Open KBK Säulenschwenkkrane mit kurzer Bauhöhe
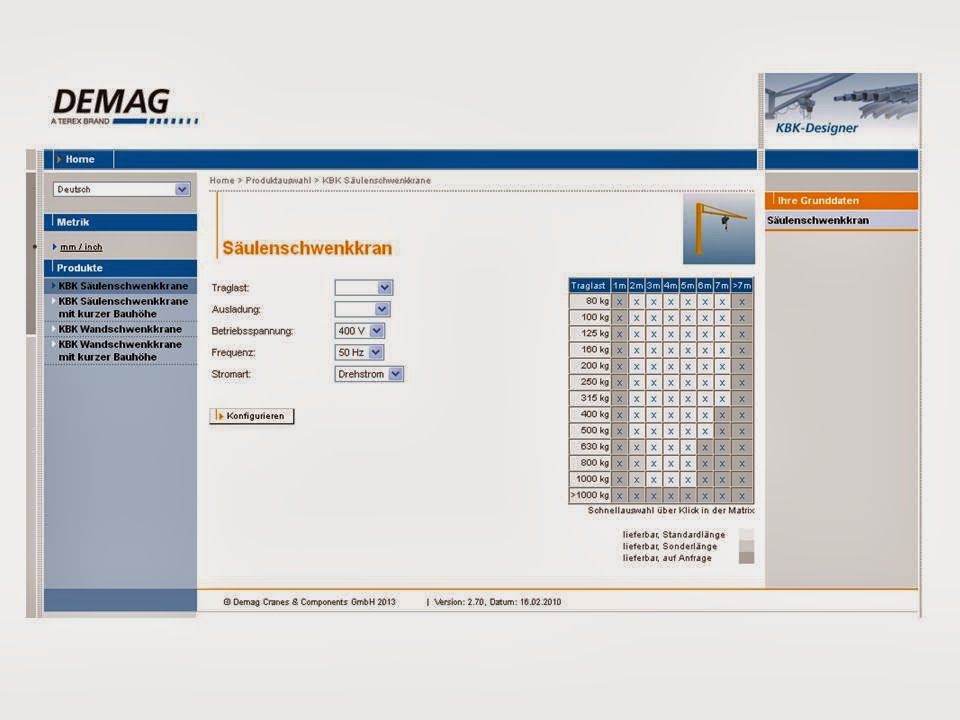Screen dimensions: 960x720 123,307
